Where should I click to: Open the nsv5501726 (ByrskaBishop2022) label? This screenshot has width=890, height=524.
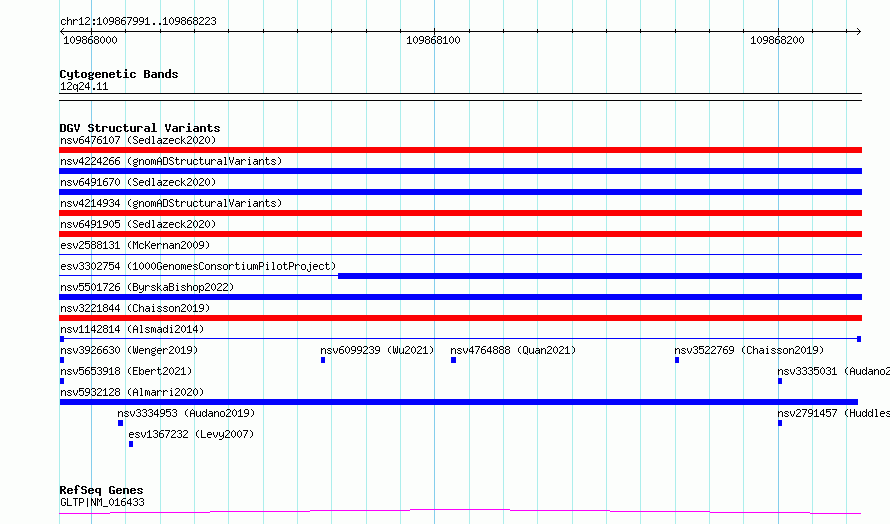coord(147,287)
